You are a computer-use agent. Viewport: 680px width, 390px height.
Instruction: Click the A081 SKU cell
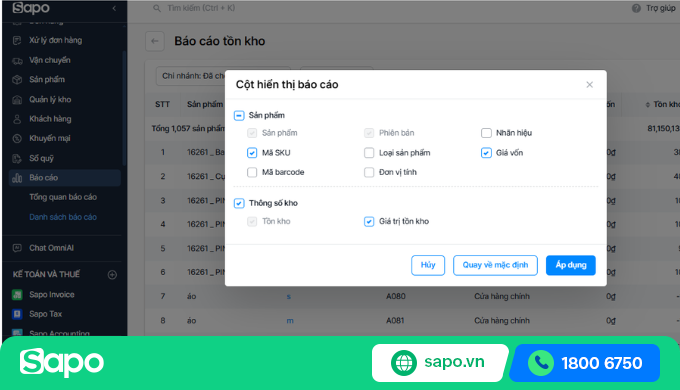pos(395,321)
